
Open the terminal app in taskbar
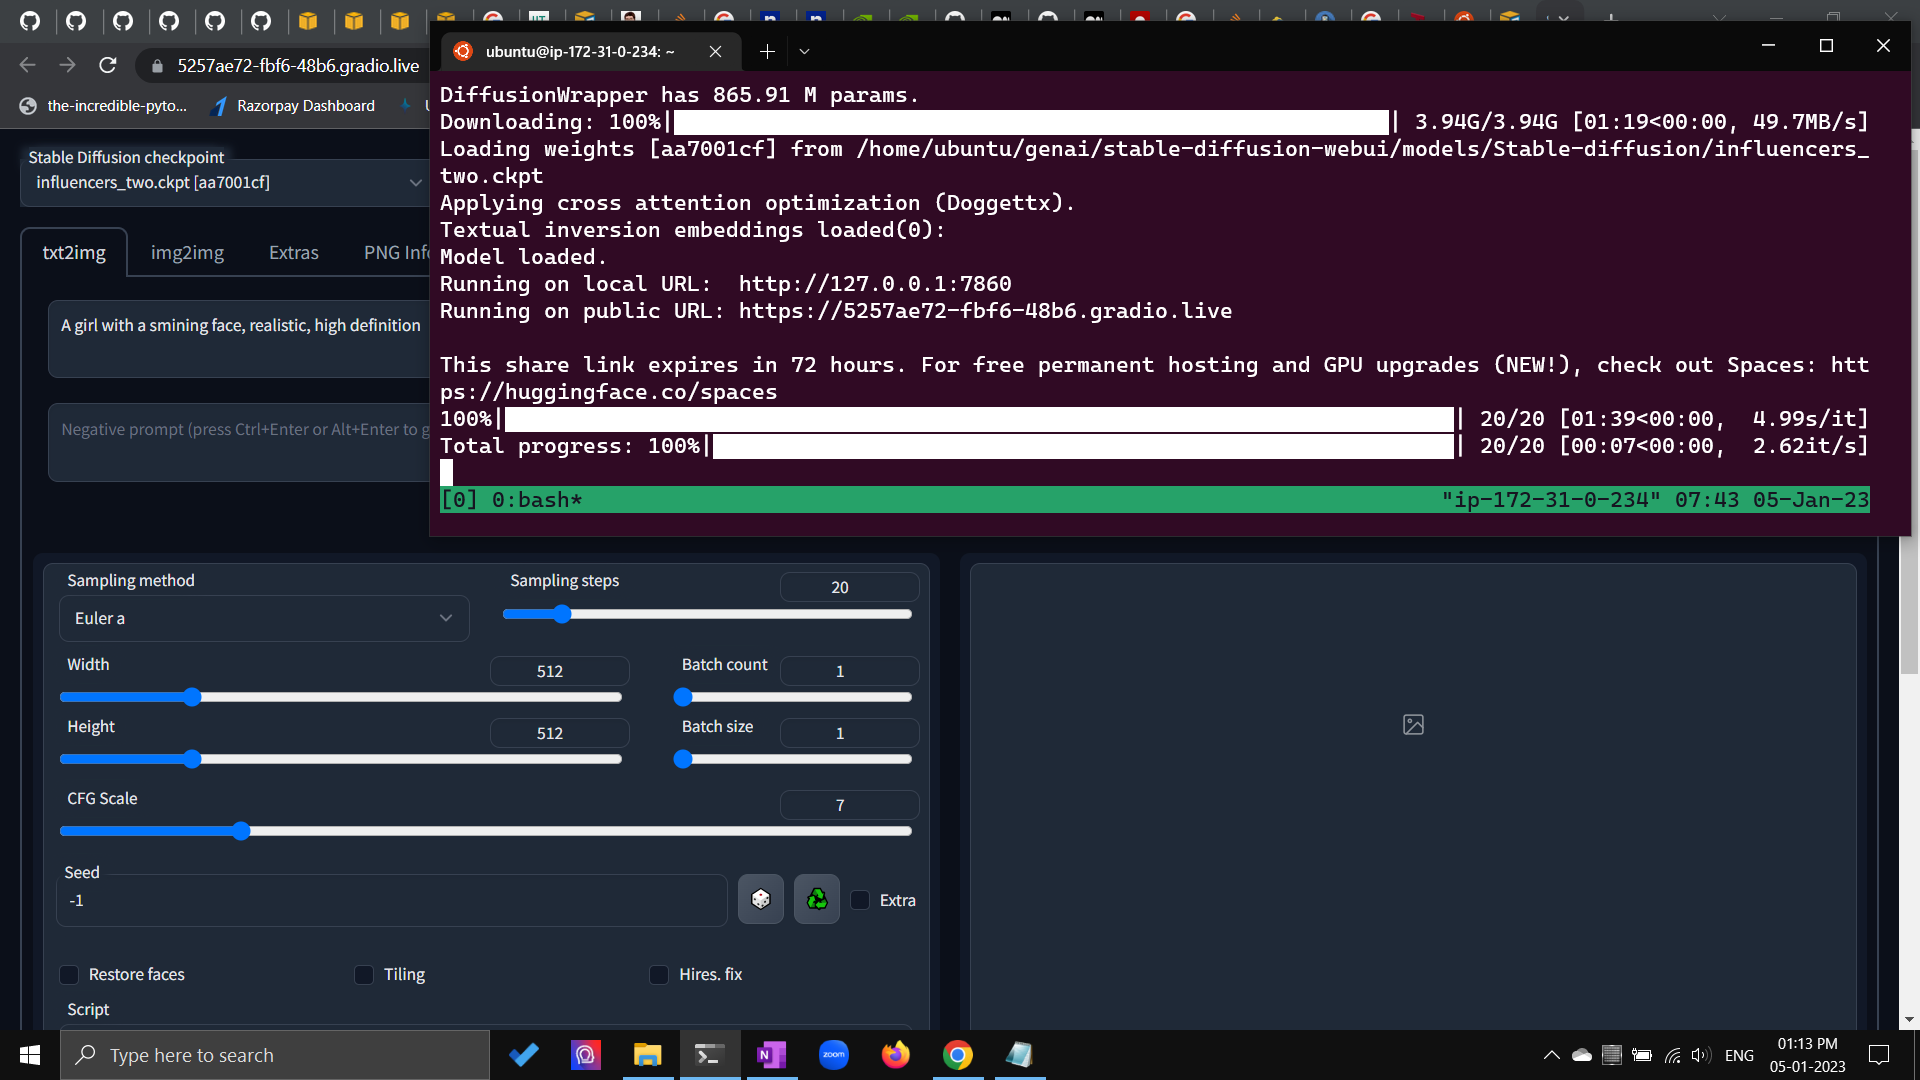(710, 1055)
